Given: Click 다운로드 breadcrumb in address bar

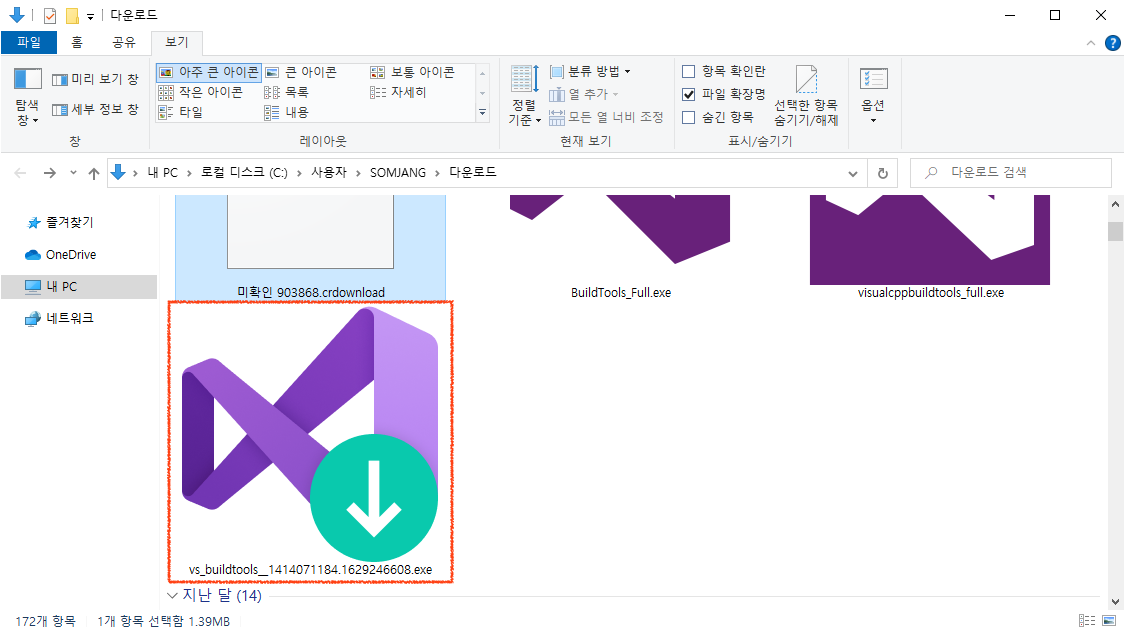Looking at the screenshot, I should click(473, 173).
